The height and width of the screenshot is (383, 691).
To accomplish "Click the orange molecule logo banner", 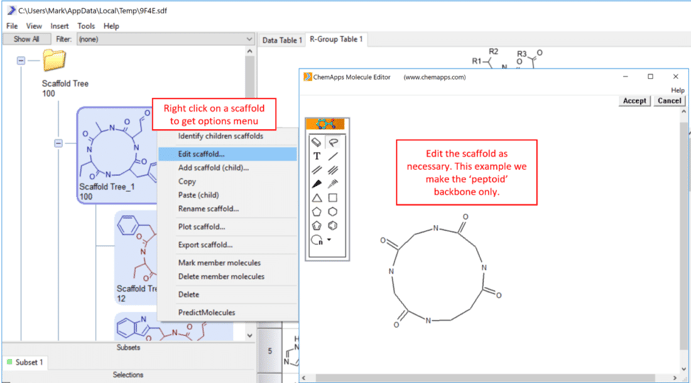I will click(325, 124).
